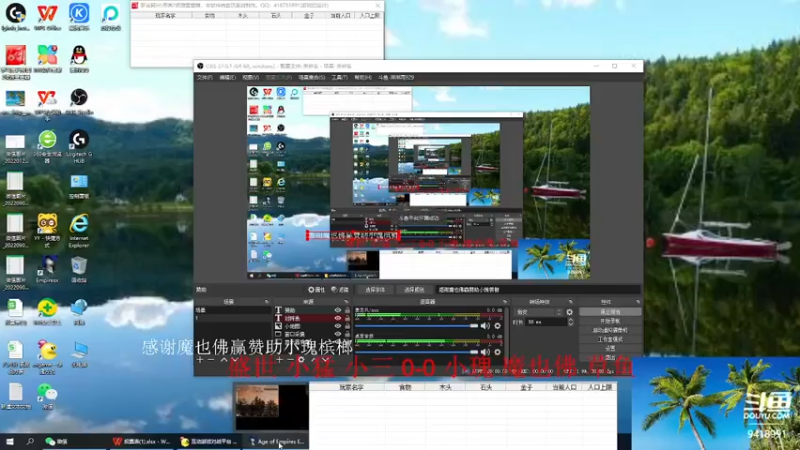
Task: Open OBS Studio desktop shortcut
Action: coord(79,101)
